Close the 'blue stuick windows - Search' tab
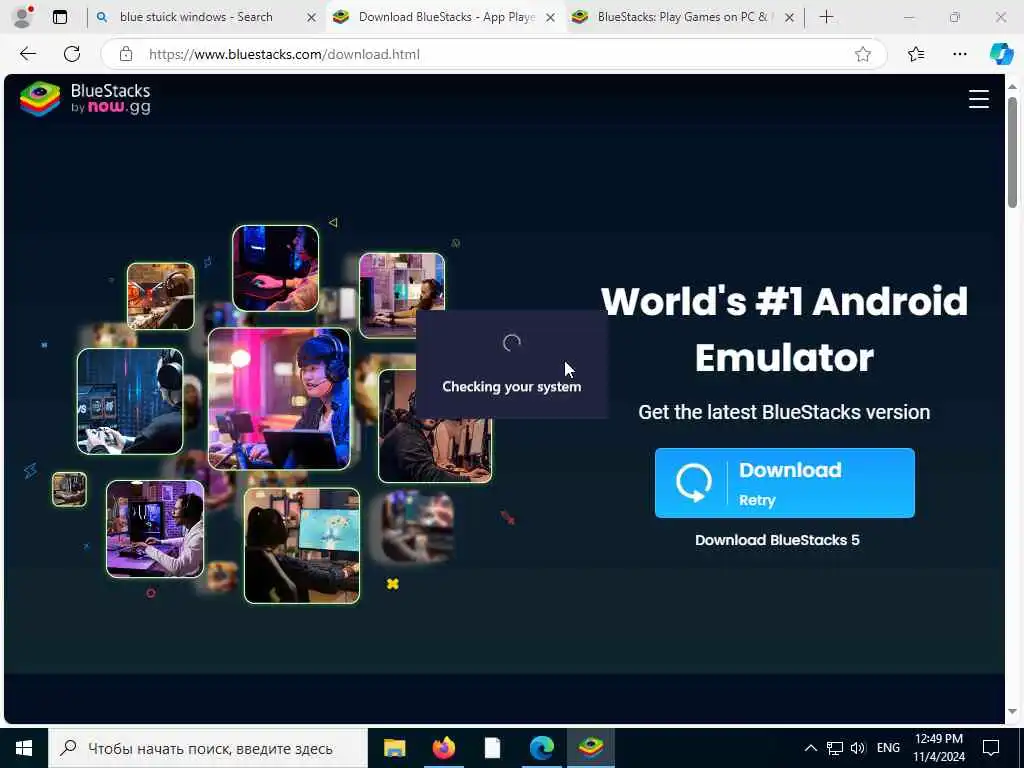 (312, 18)
